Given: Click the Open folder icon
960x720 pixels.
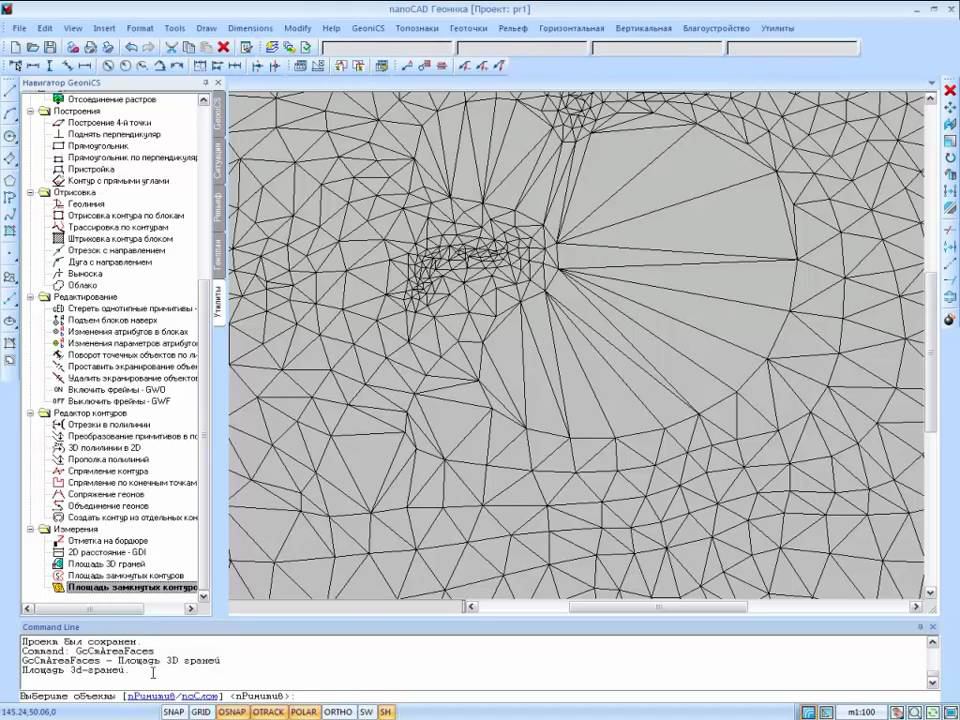Looking at the screenshot, I should (33, 47).
